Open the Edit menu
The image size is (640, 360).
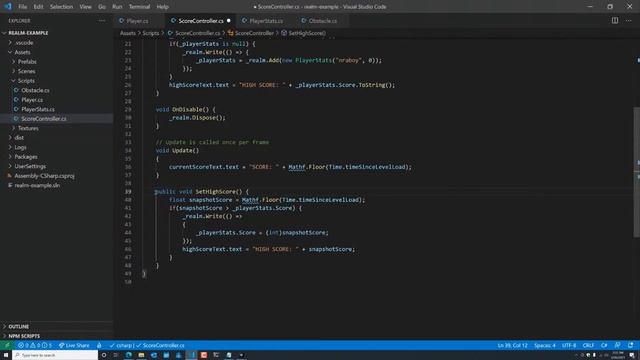(38, 7)
